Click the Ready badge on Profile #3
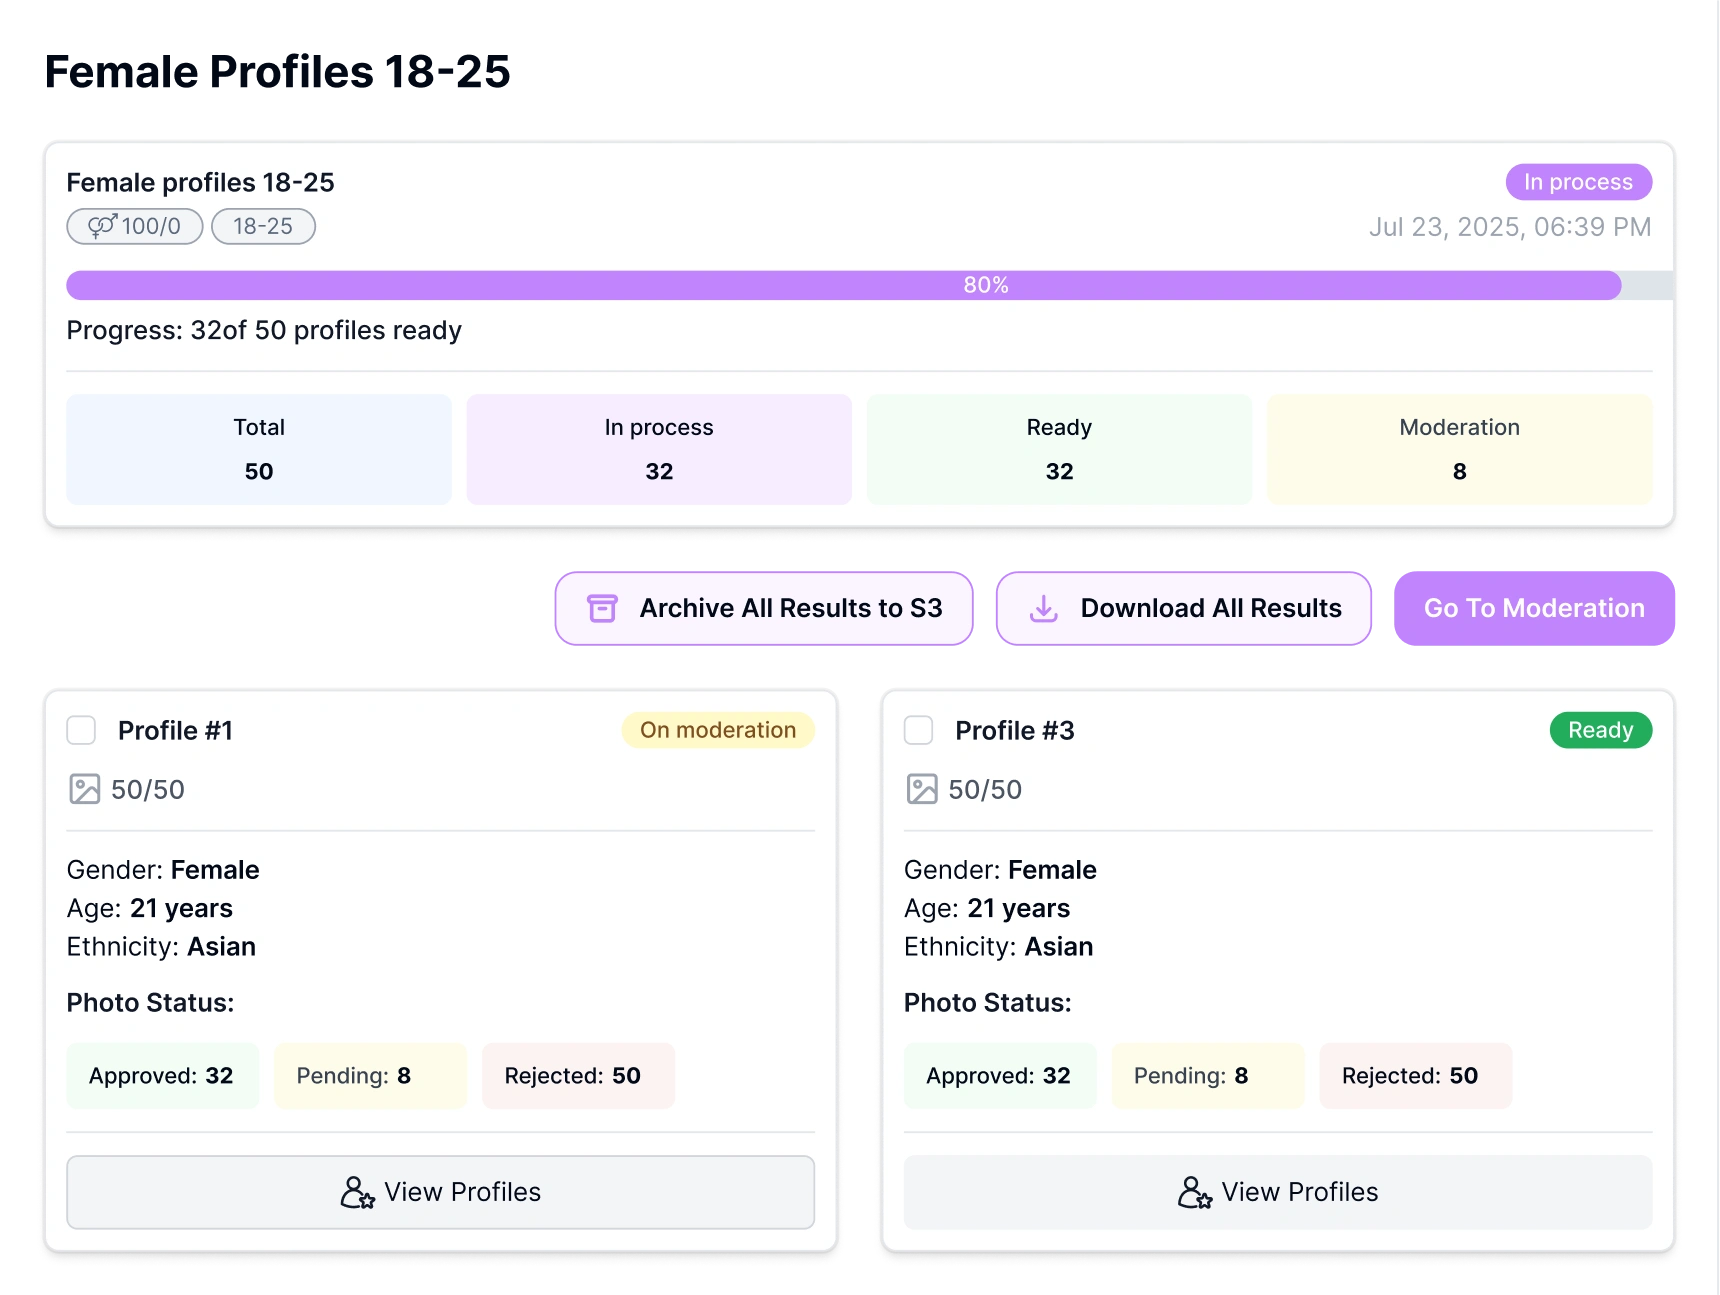This screenshot has height=1295, width=1720. [1600, 730]
